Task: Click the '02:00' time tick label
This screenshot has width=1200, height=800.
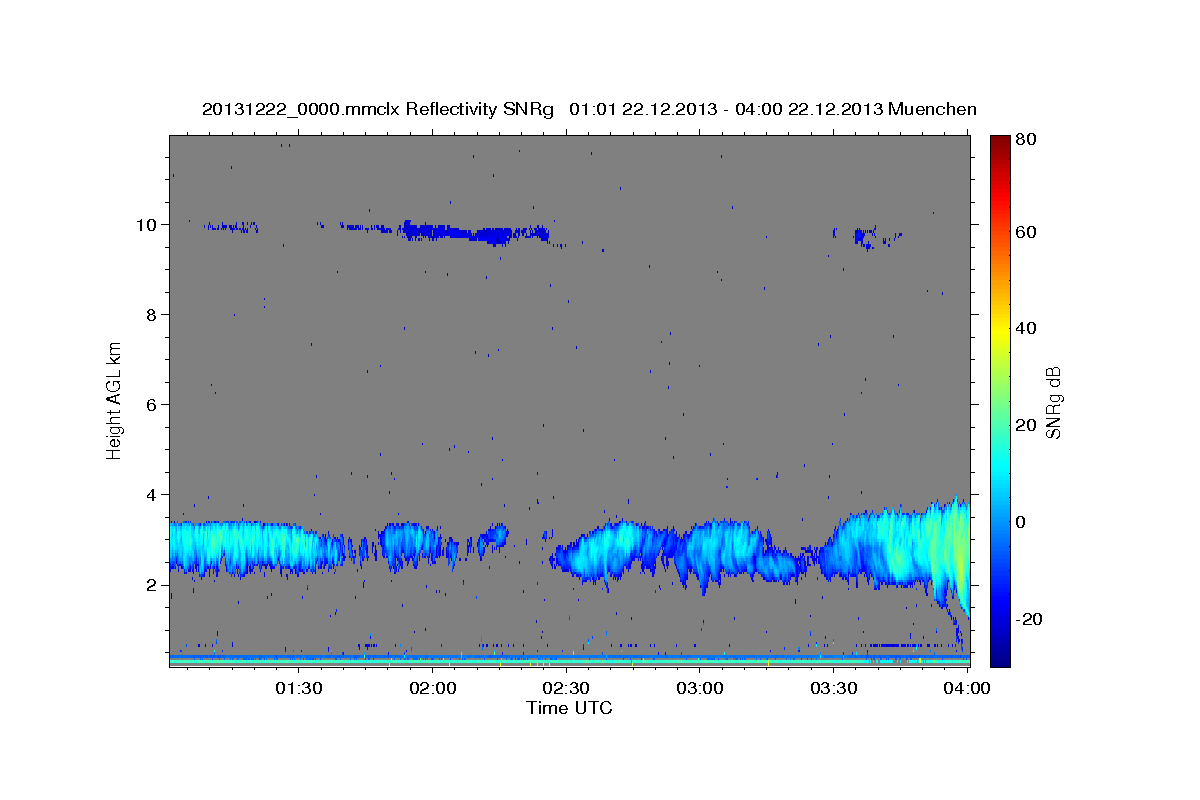Action: tap(433, 688)
